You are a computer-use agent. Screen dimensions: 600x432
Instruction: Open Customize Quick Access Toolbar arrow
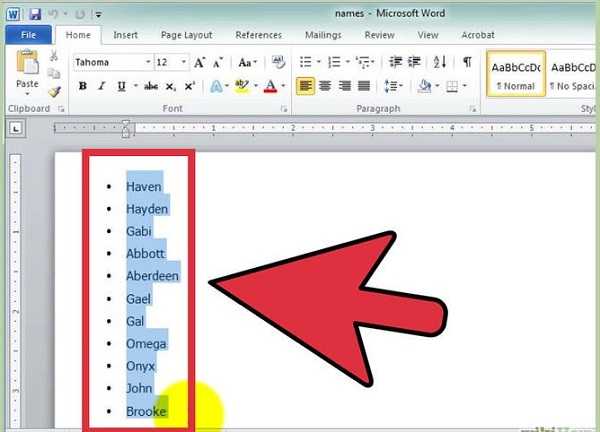click(x=98, y=15)
